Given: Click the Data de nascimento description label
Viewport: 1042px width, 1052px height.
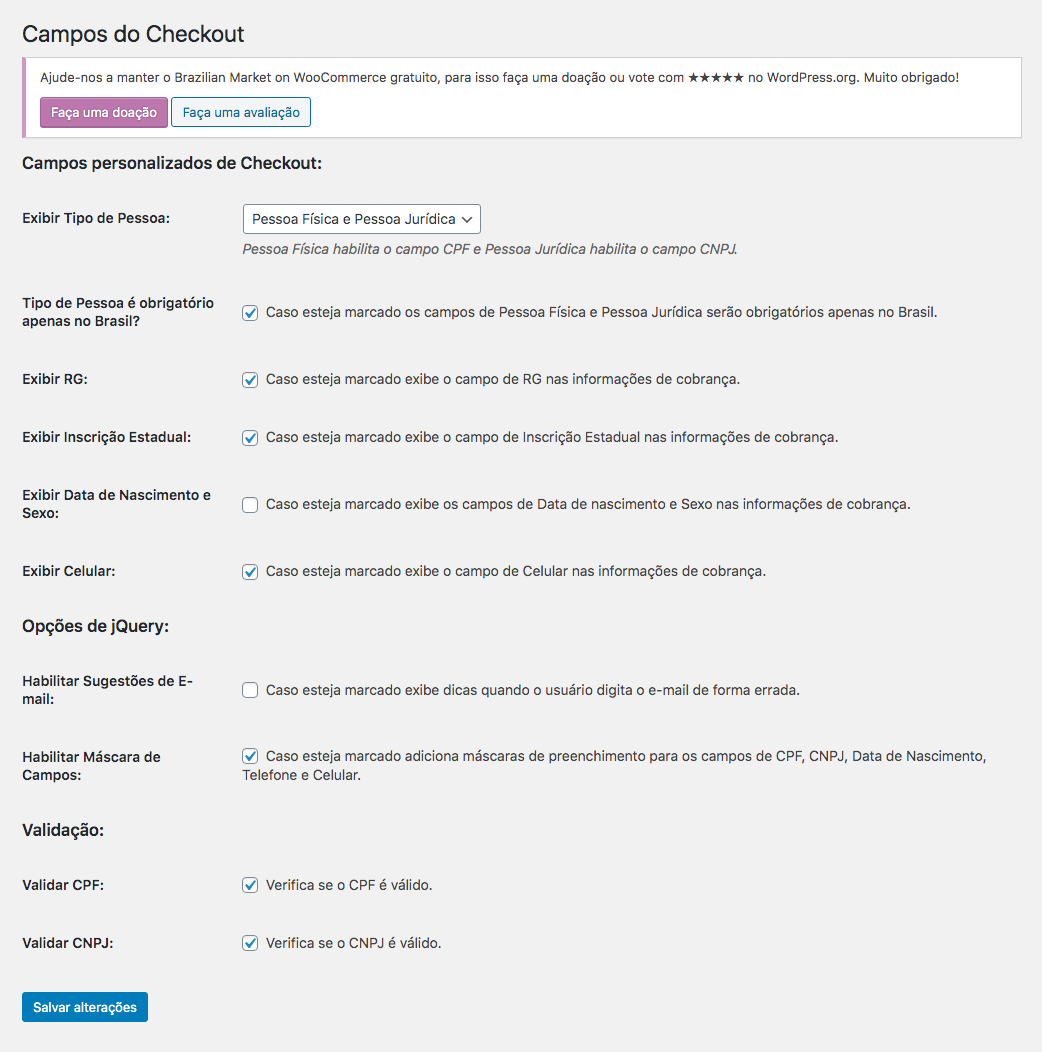Looking at the screenshot, I should click(x=587, y=505).
